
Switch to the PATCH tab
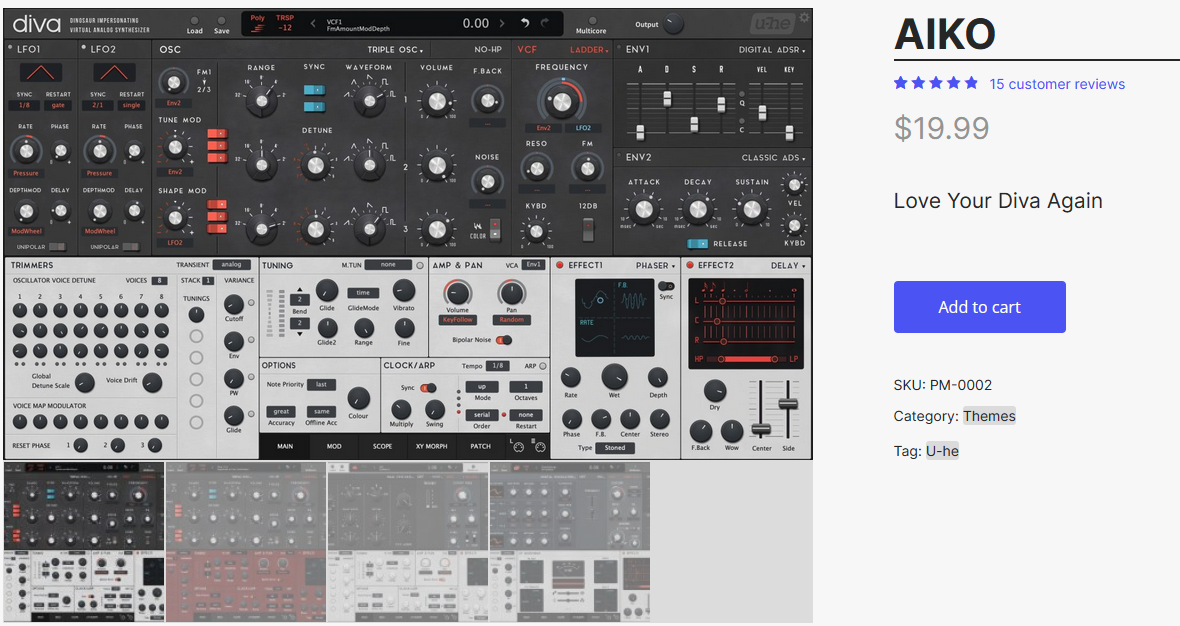[x=480, y=446]
